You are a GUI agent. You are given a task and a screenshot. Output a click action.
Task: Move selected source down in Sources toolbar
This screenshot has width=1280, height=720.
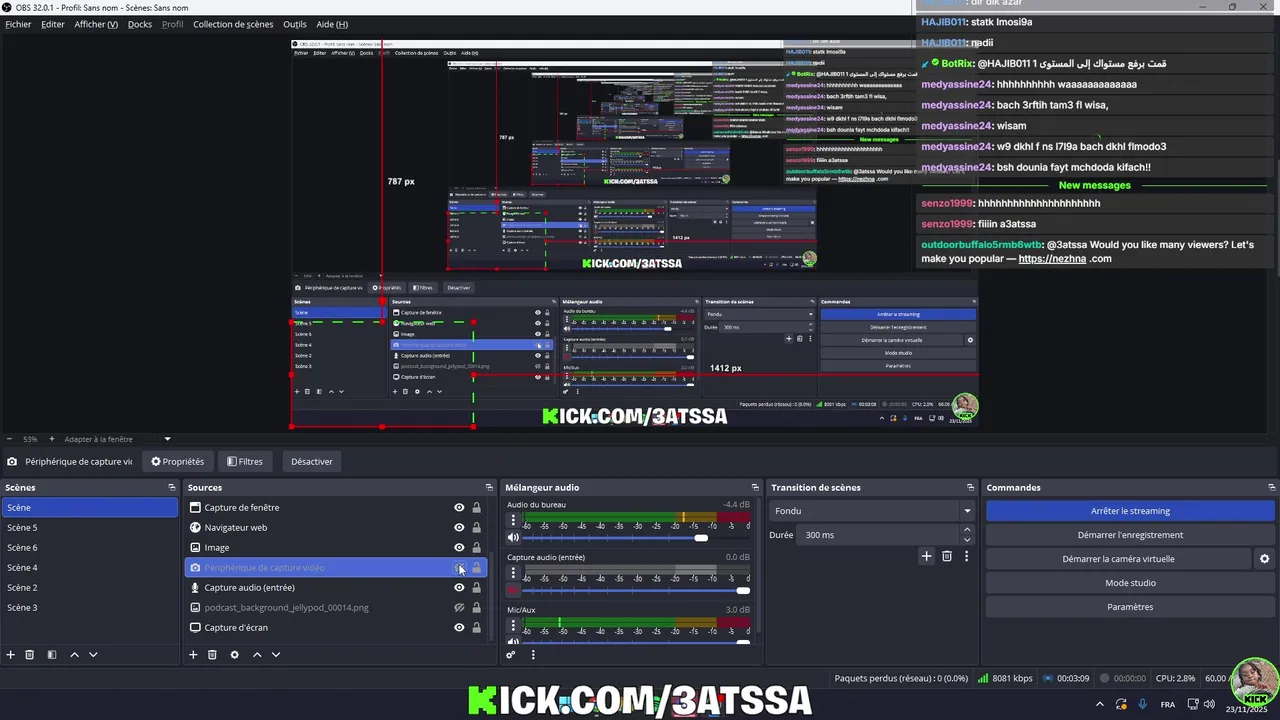(276, 655)
